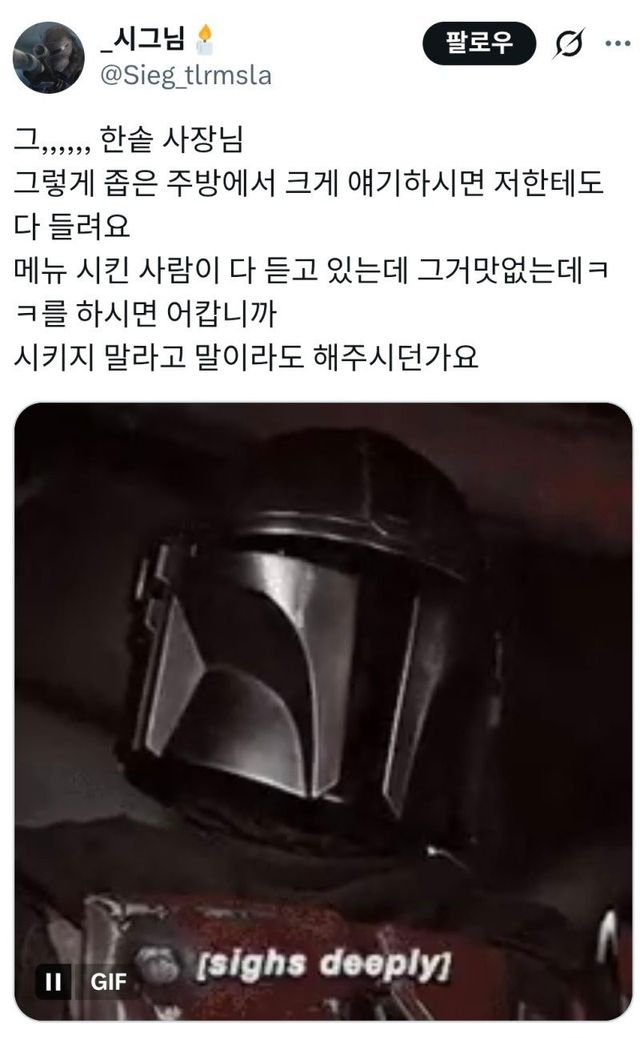Click the last line 시키지 말라고 말이라도 해주시던가요

point(246,357)
